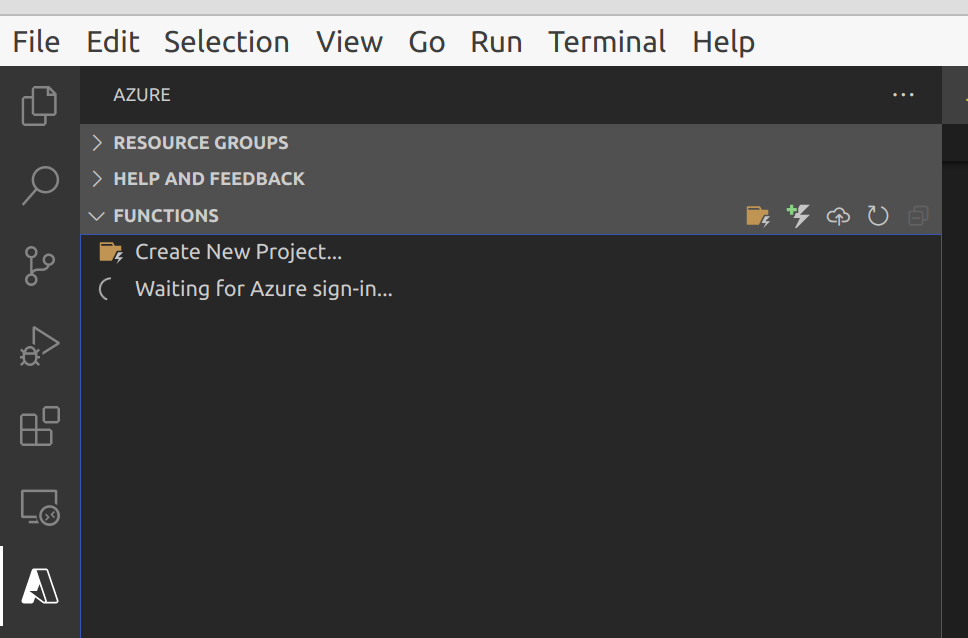The width and height of the screenshot is (968, 638).
Task: Open the Extensions panel
Action: [x=38, y=427]
